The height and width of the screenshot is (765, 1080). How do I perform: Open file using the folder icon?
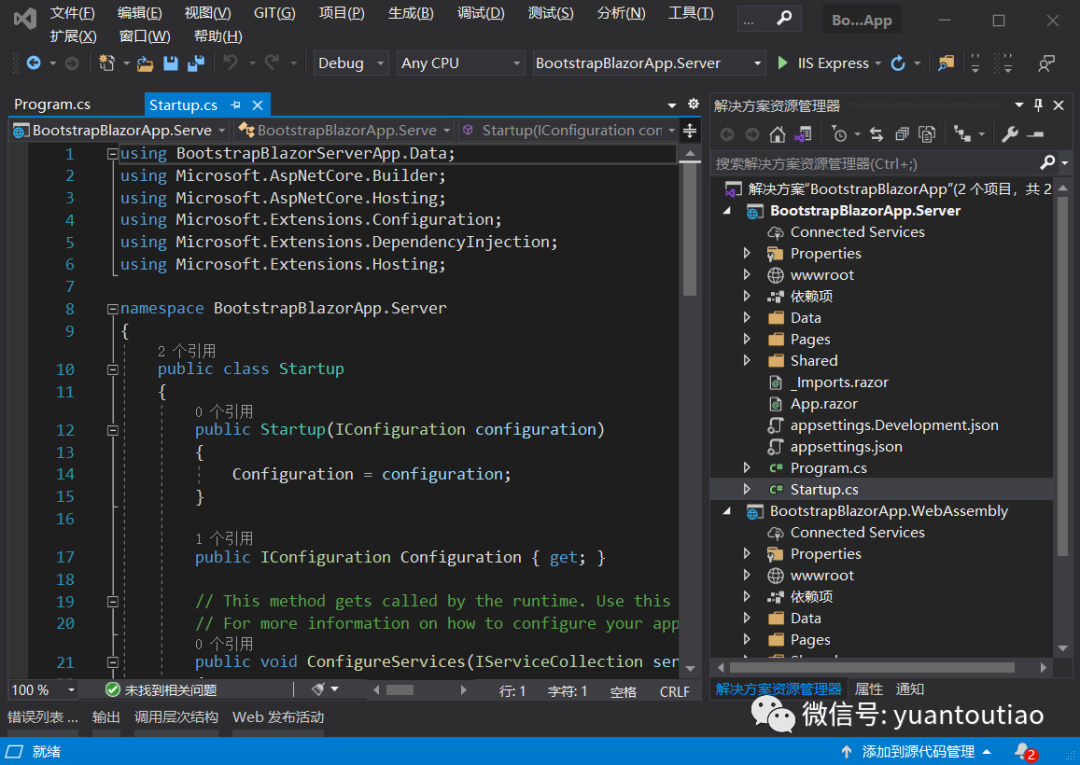click(145, 64)
